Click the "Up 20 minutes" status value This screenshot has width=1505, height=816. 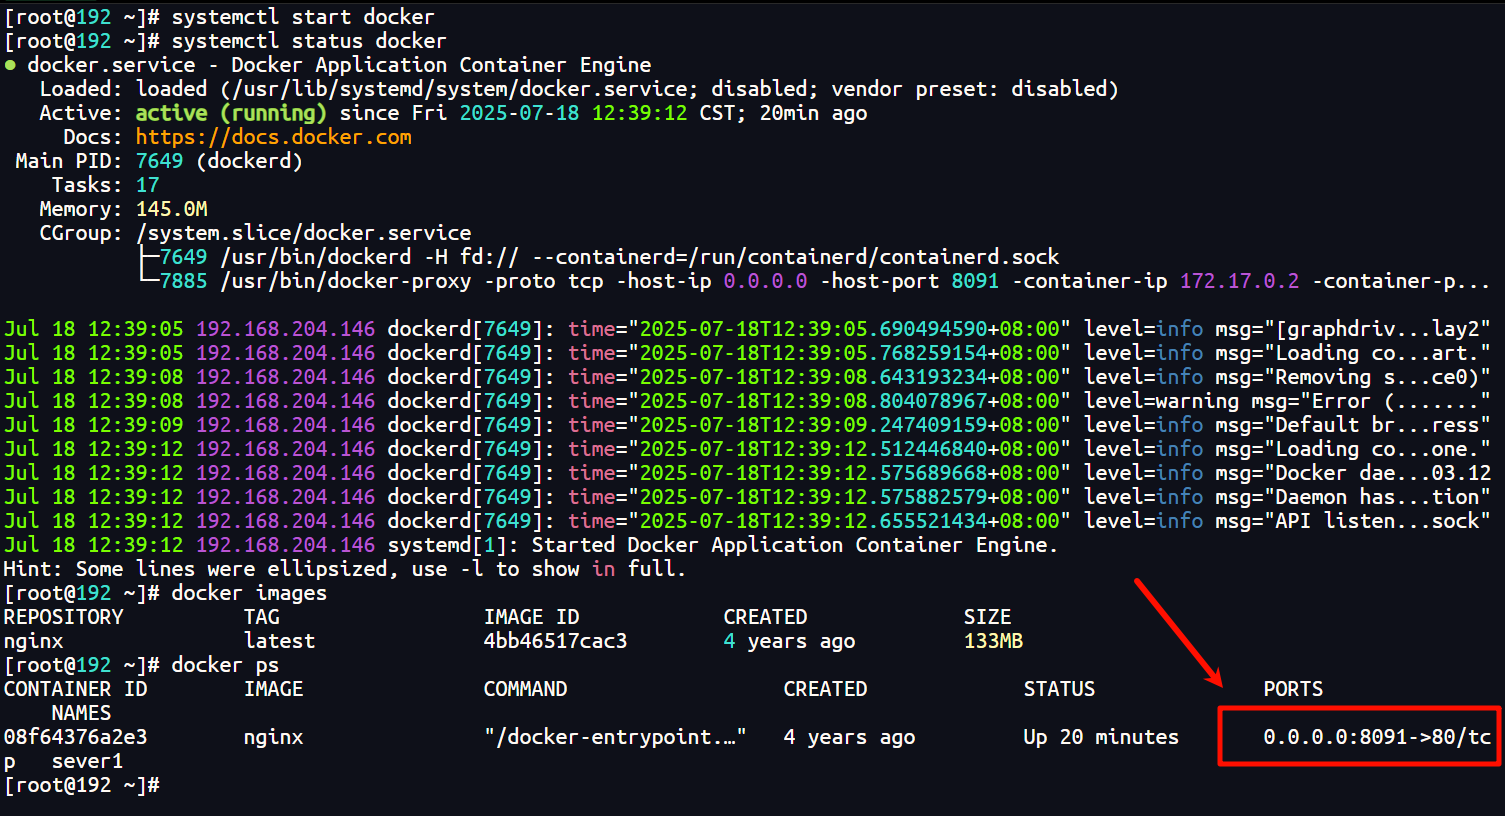[x=1100, y=737]
